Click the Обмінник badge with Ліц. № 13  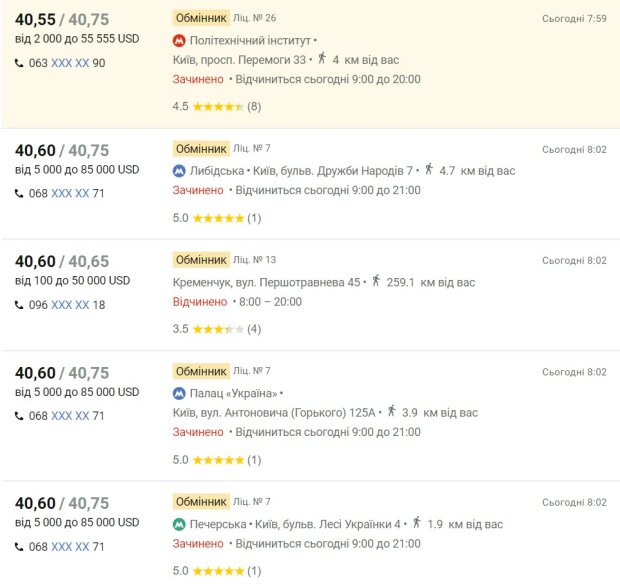[x=201, y=260]
